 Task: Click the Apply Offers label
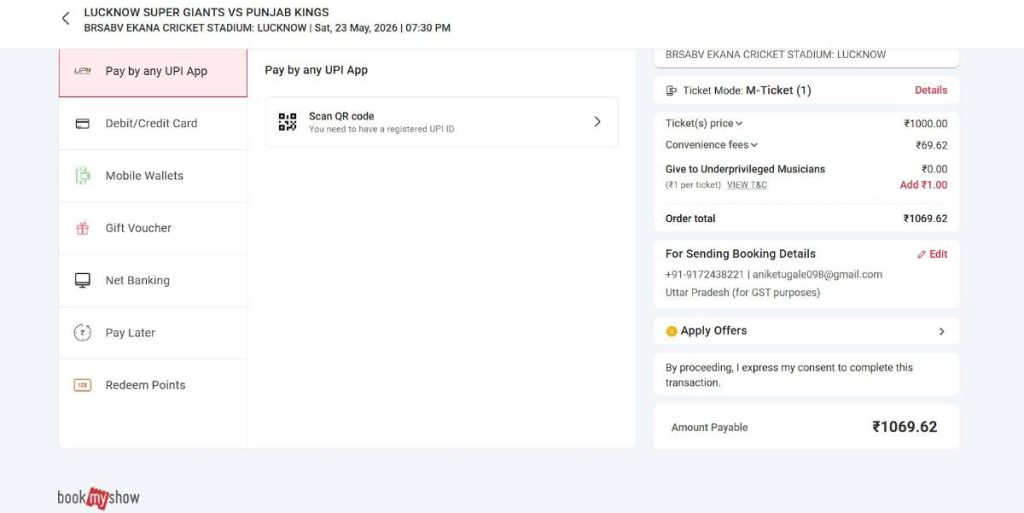click(714, 331)
